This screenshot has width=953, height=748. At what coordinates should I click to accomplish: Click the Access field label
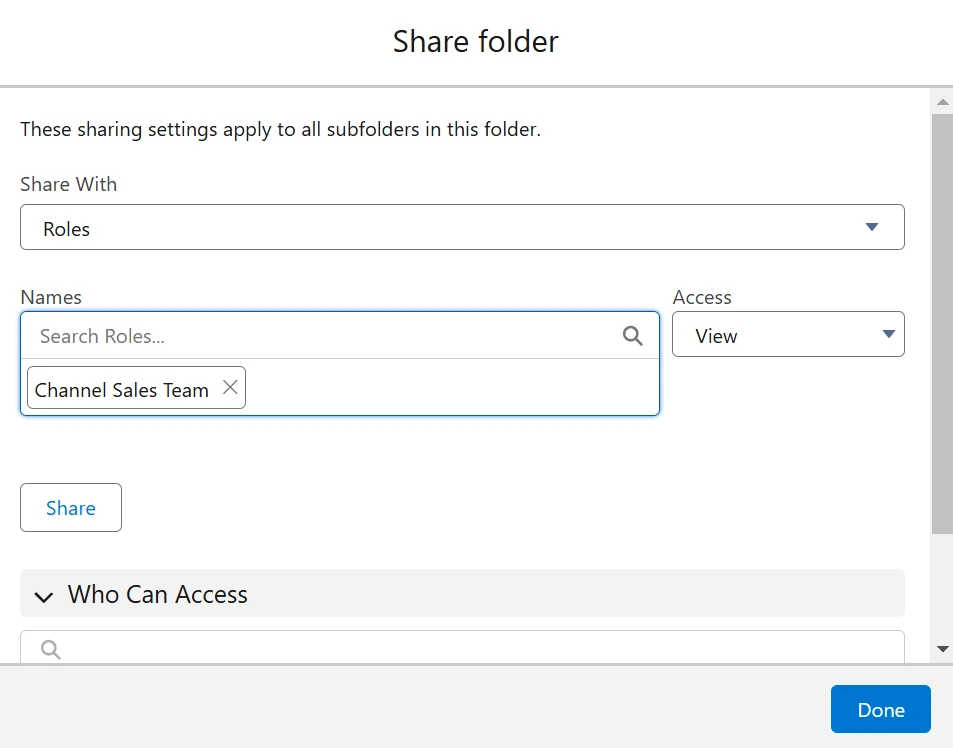click(702, 297)
